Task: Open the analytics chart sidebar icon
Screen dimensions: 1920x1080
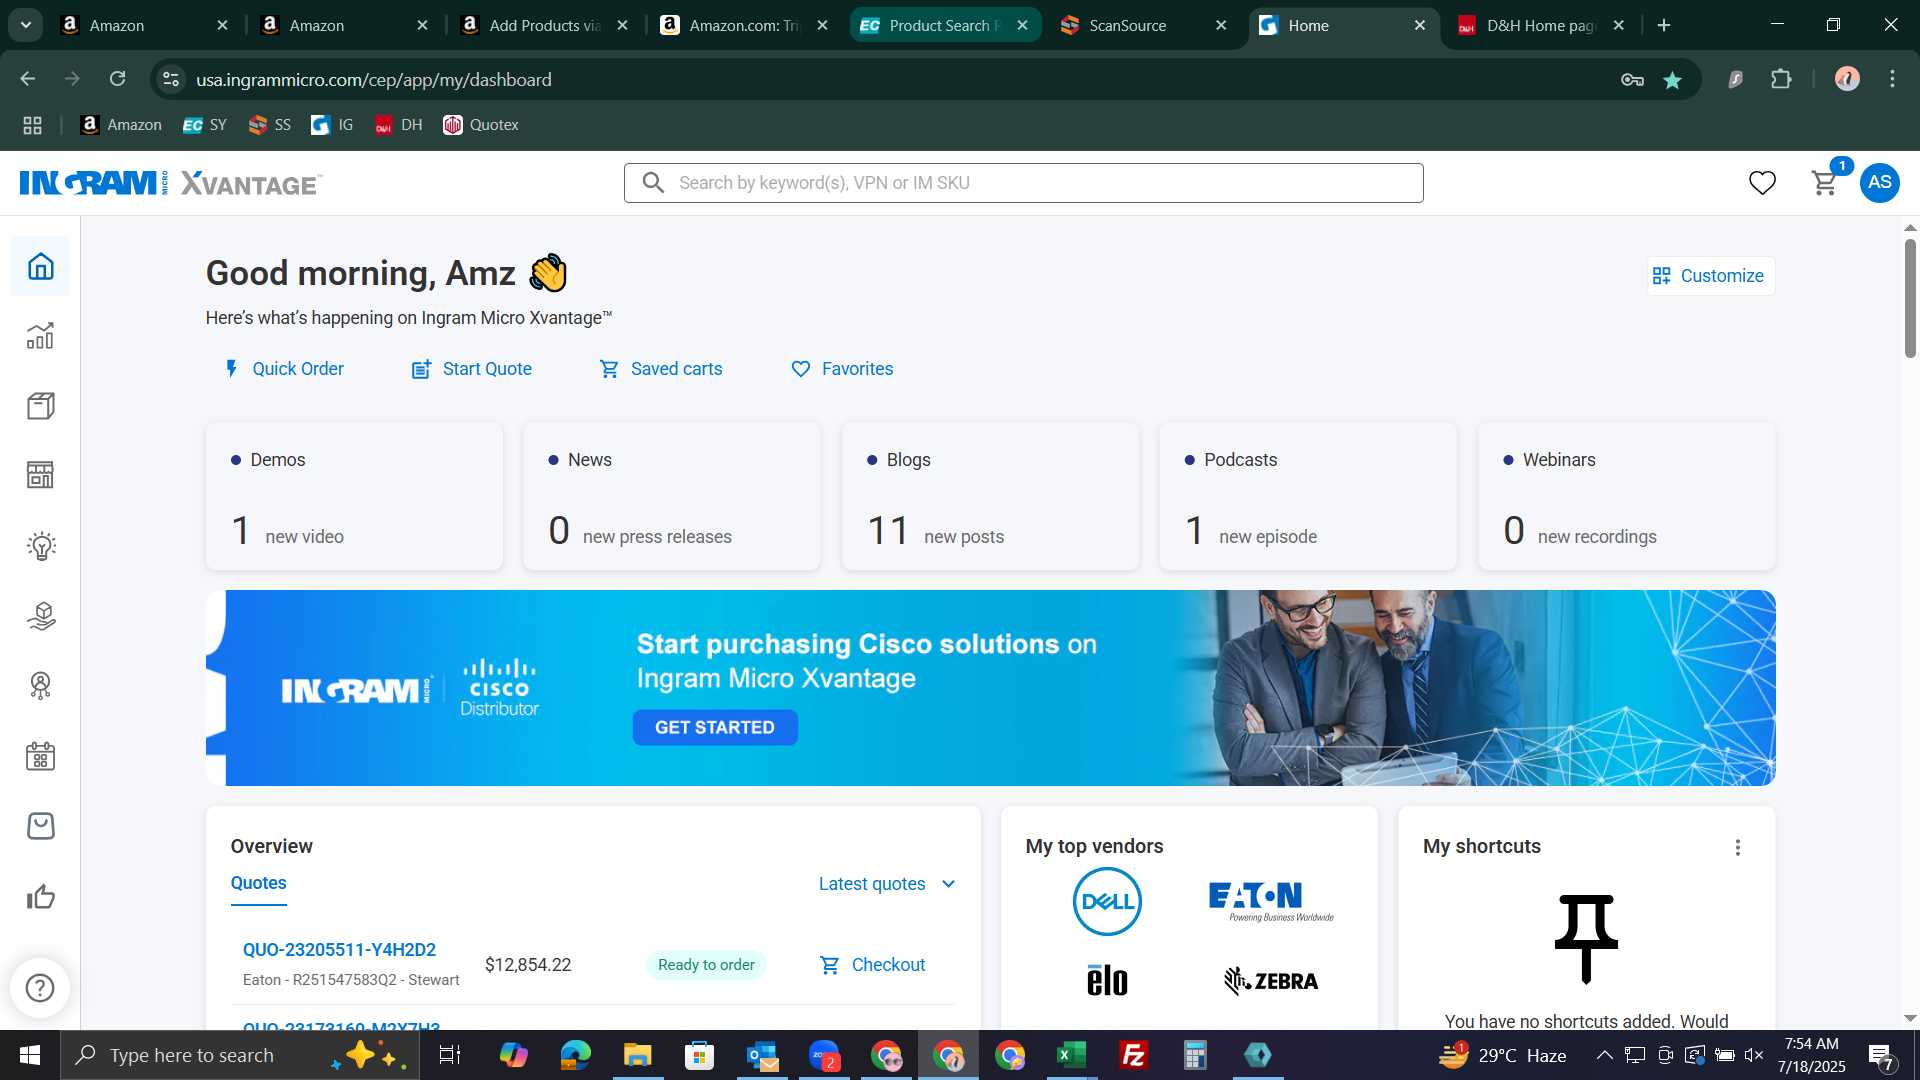Action: pyautogui.click(x=40, y=336)
